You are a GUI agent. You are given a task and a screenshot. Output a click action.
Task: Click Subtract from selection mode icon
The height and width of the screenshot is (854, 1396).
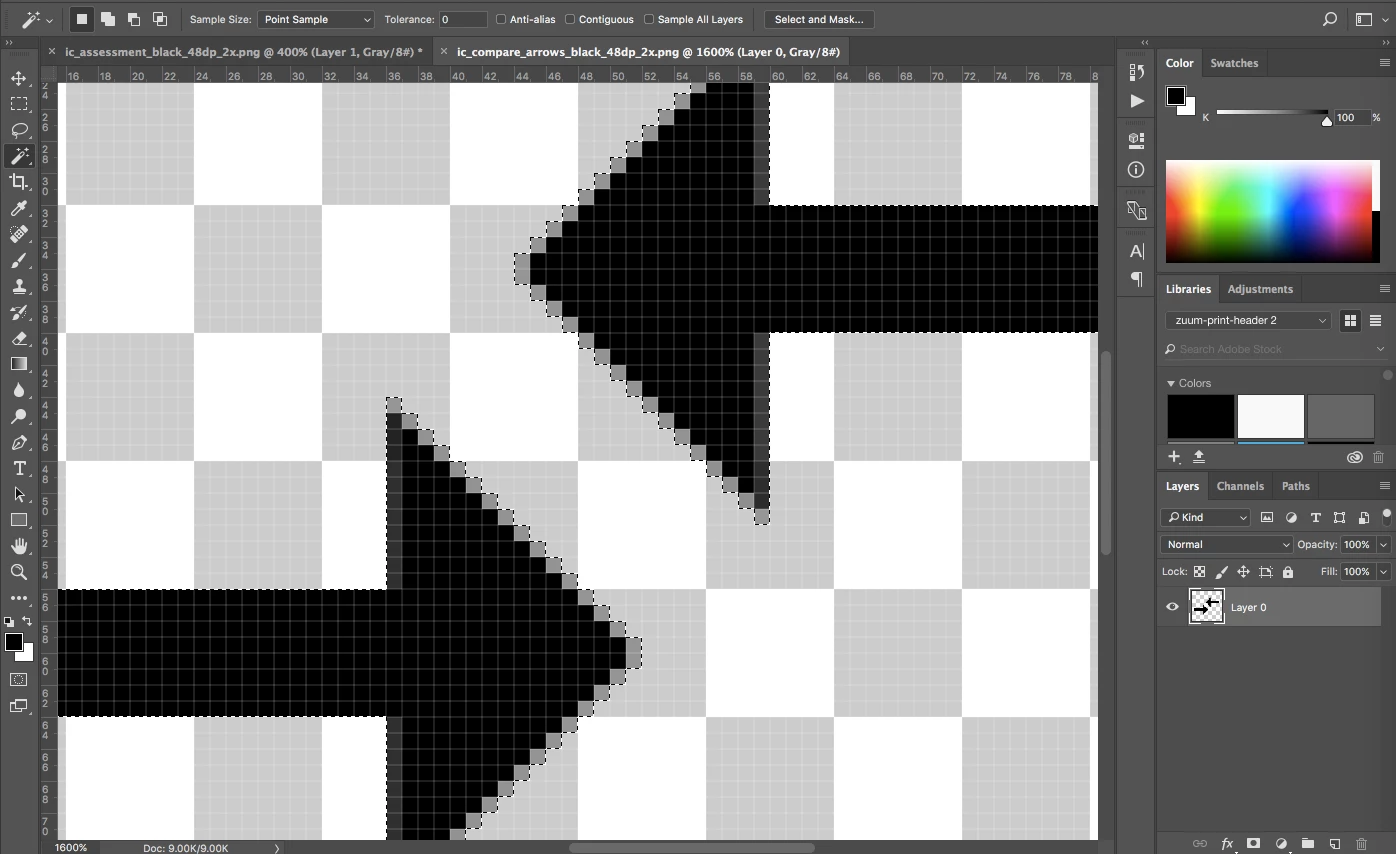click(x=133, y=19)
